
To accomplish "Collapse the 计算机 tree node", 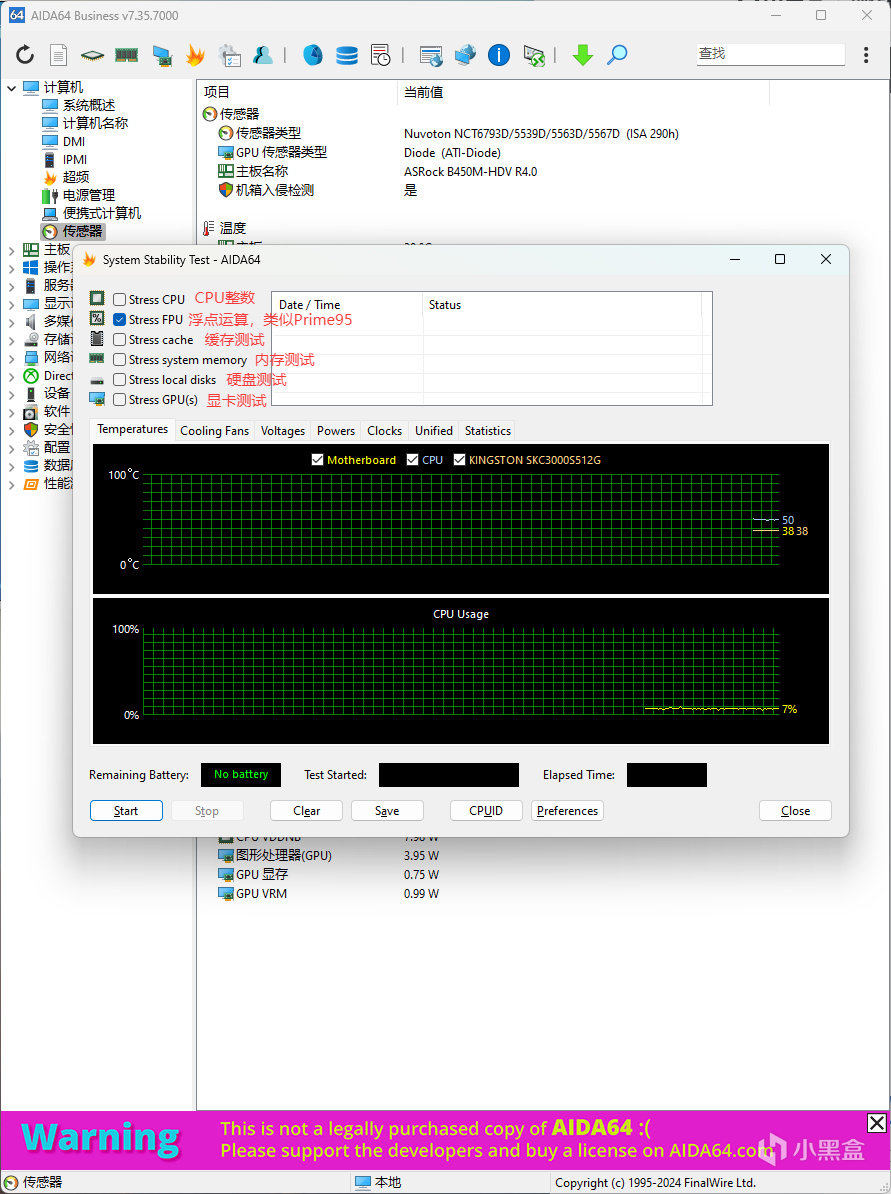I will coord(11,88).
